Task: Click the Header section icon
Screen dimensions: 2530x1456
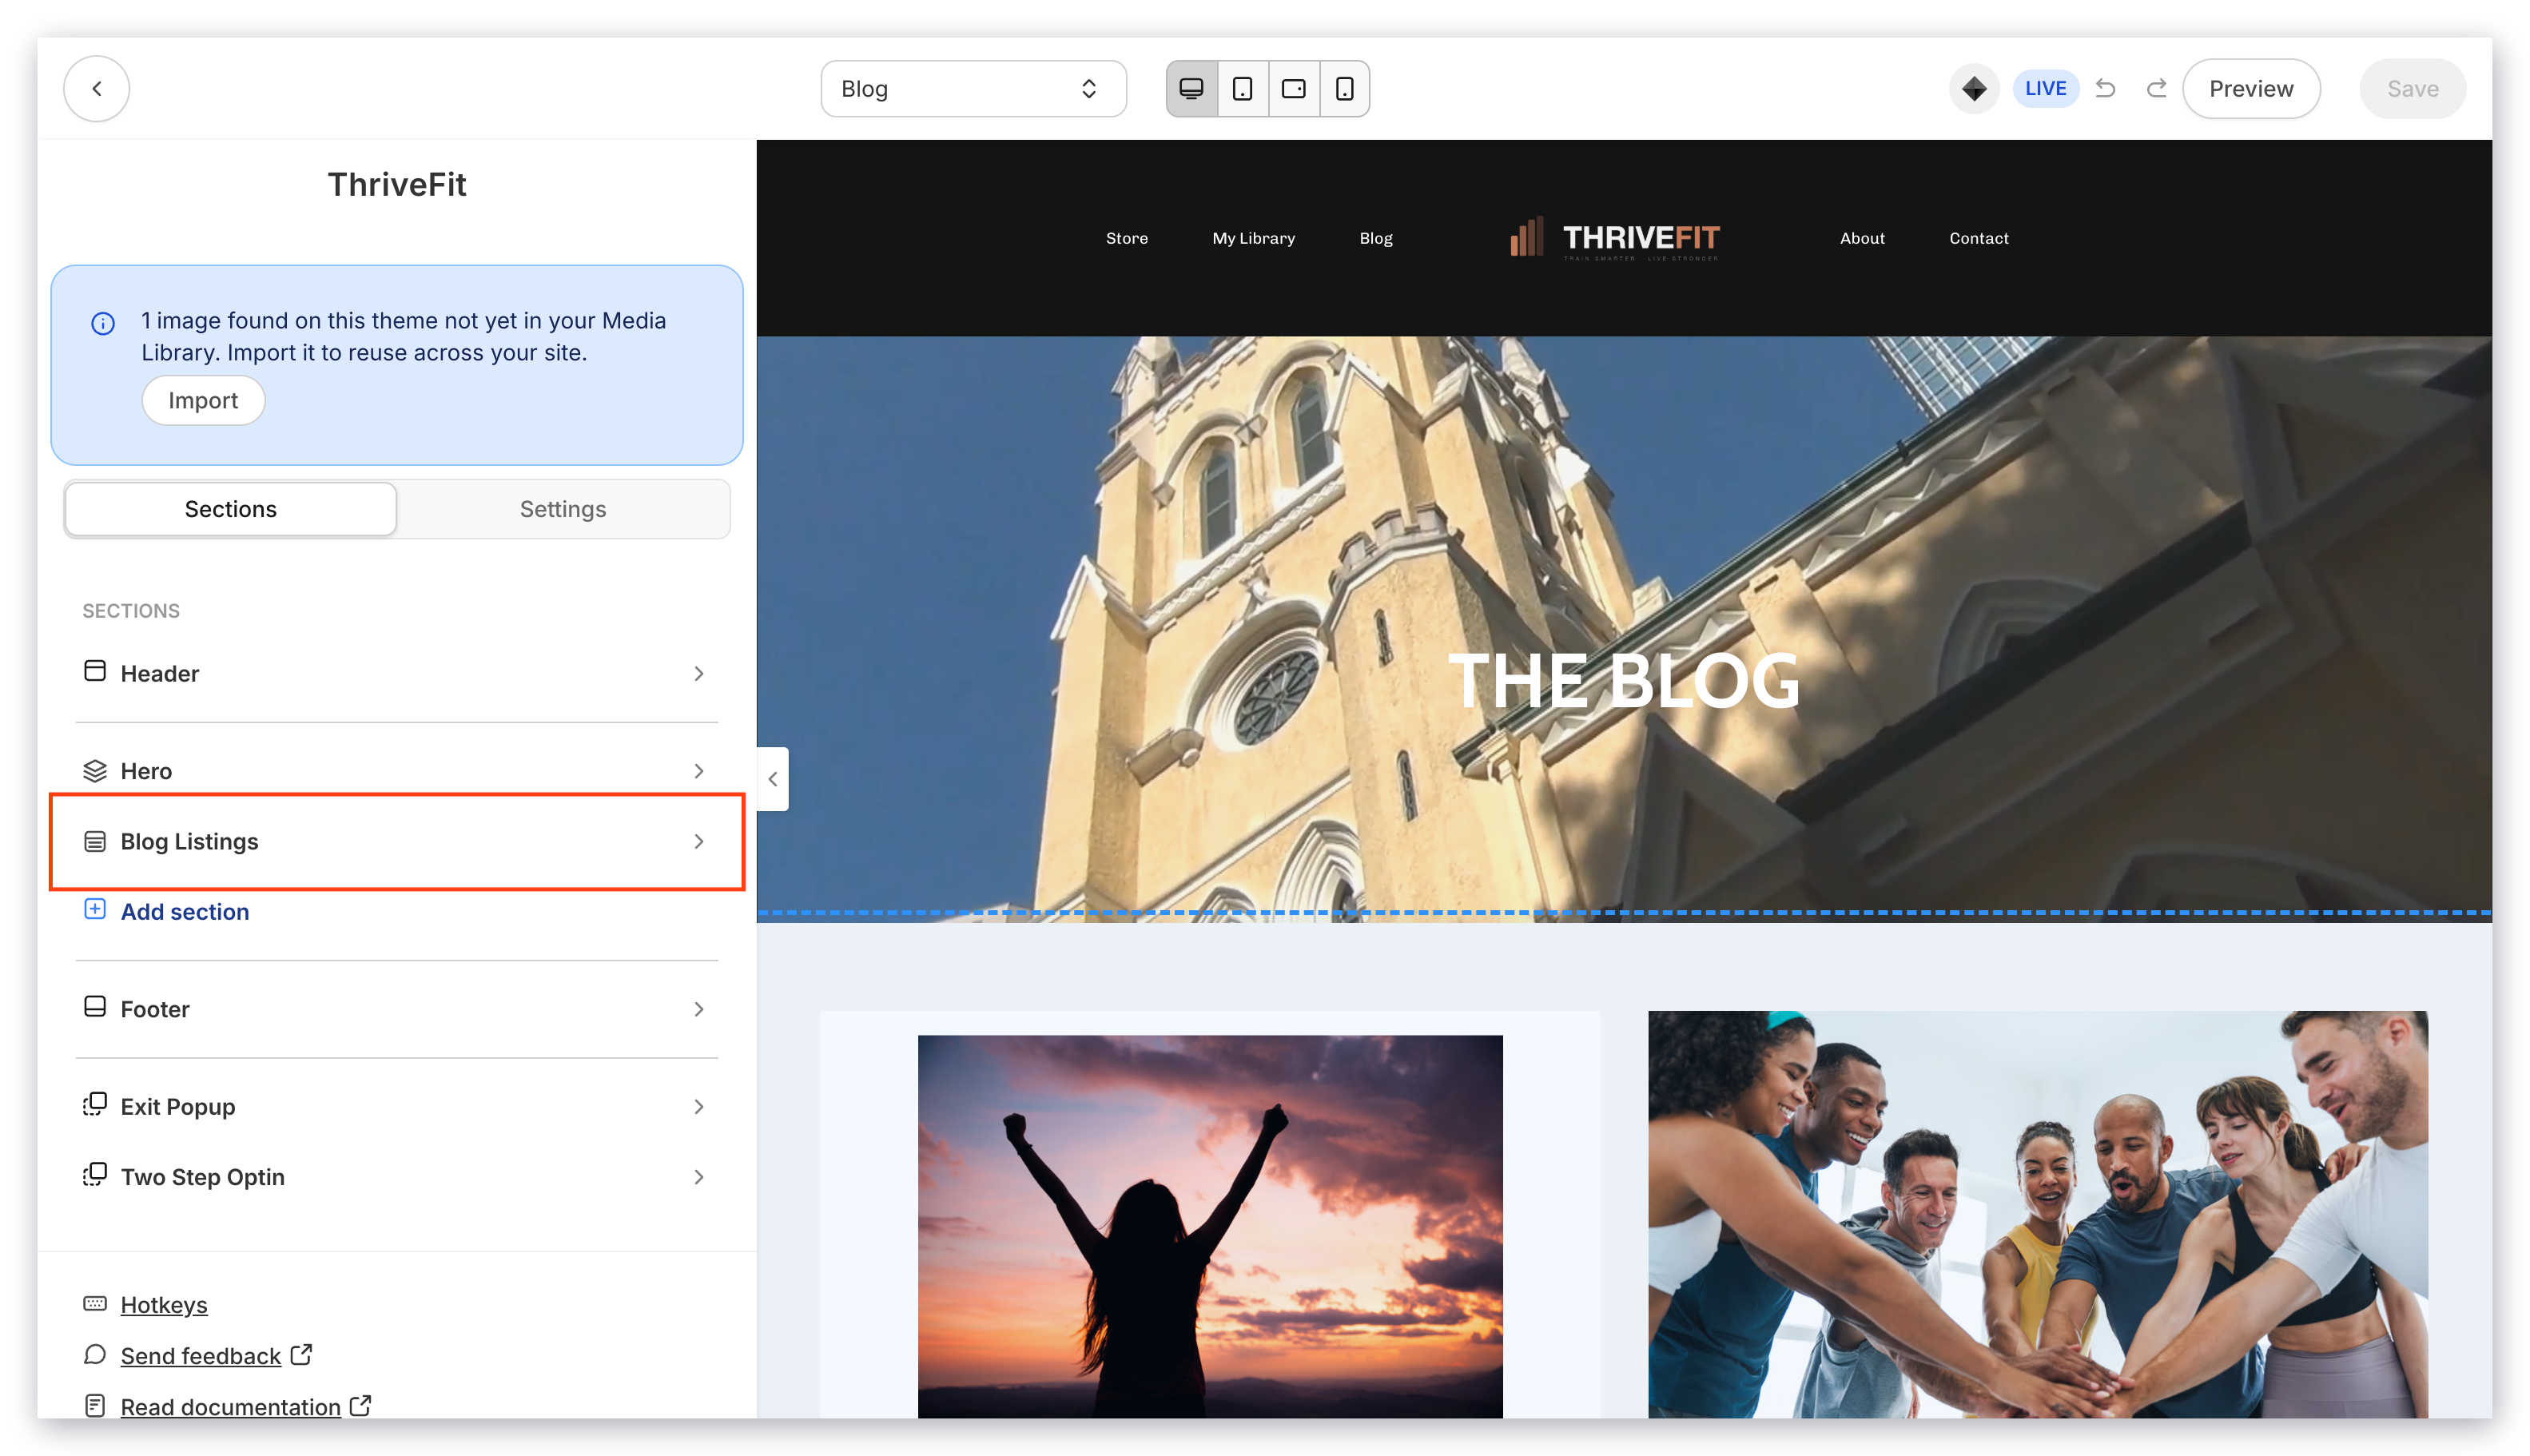Action: 95,671
